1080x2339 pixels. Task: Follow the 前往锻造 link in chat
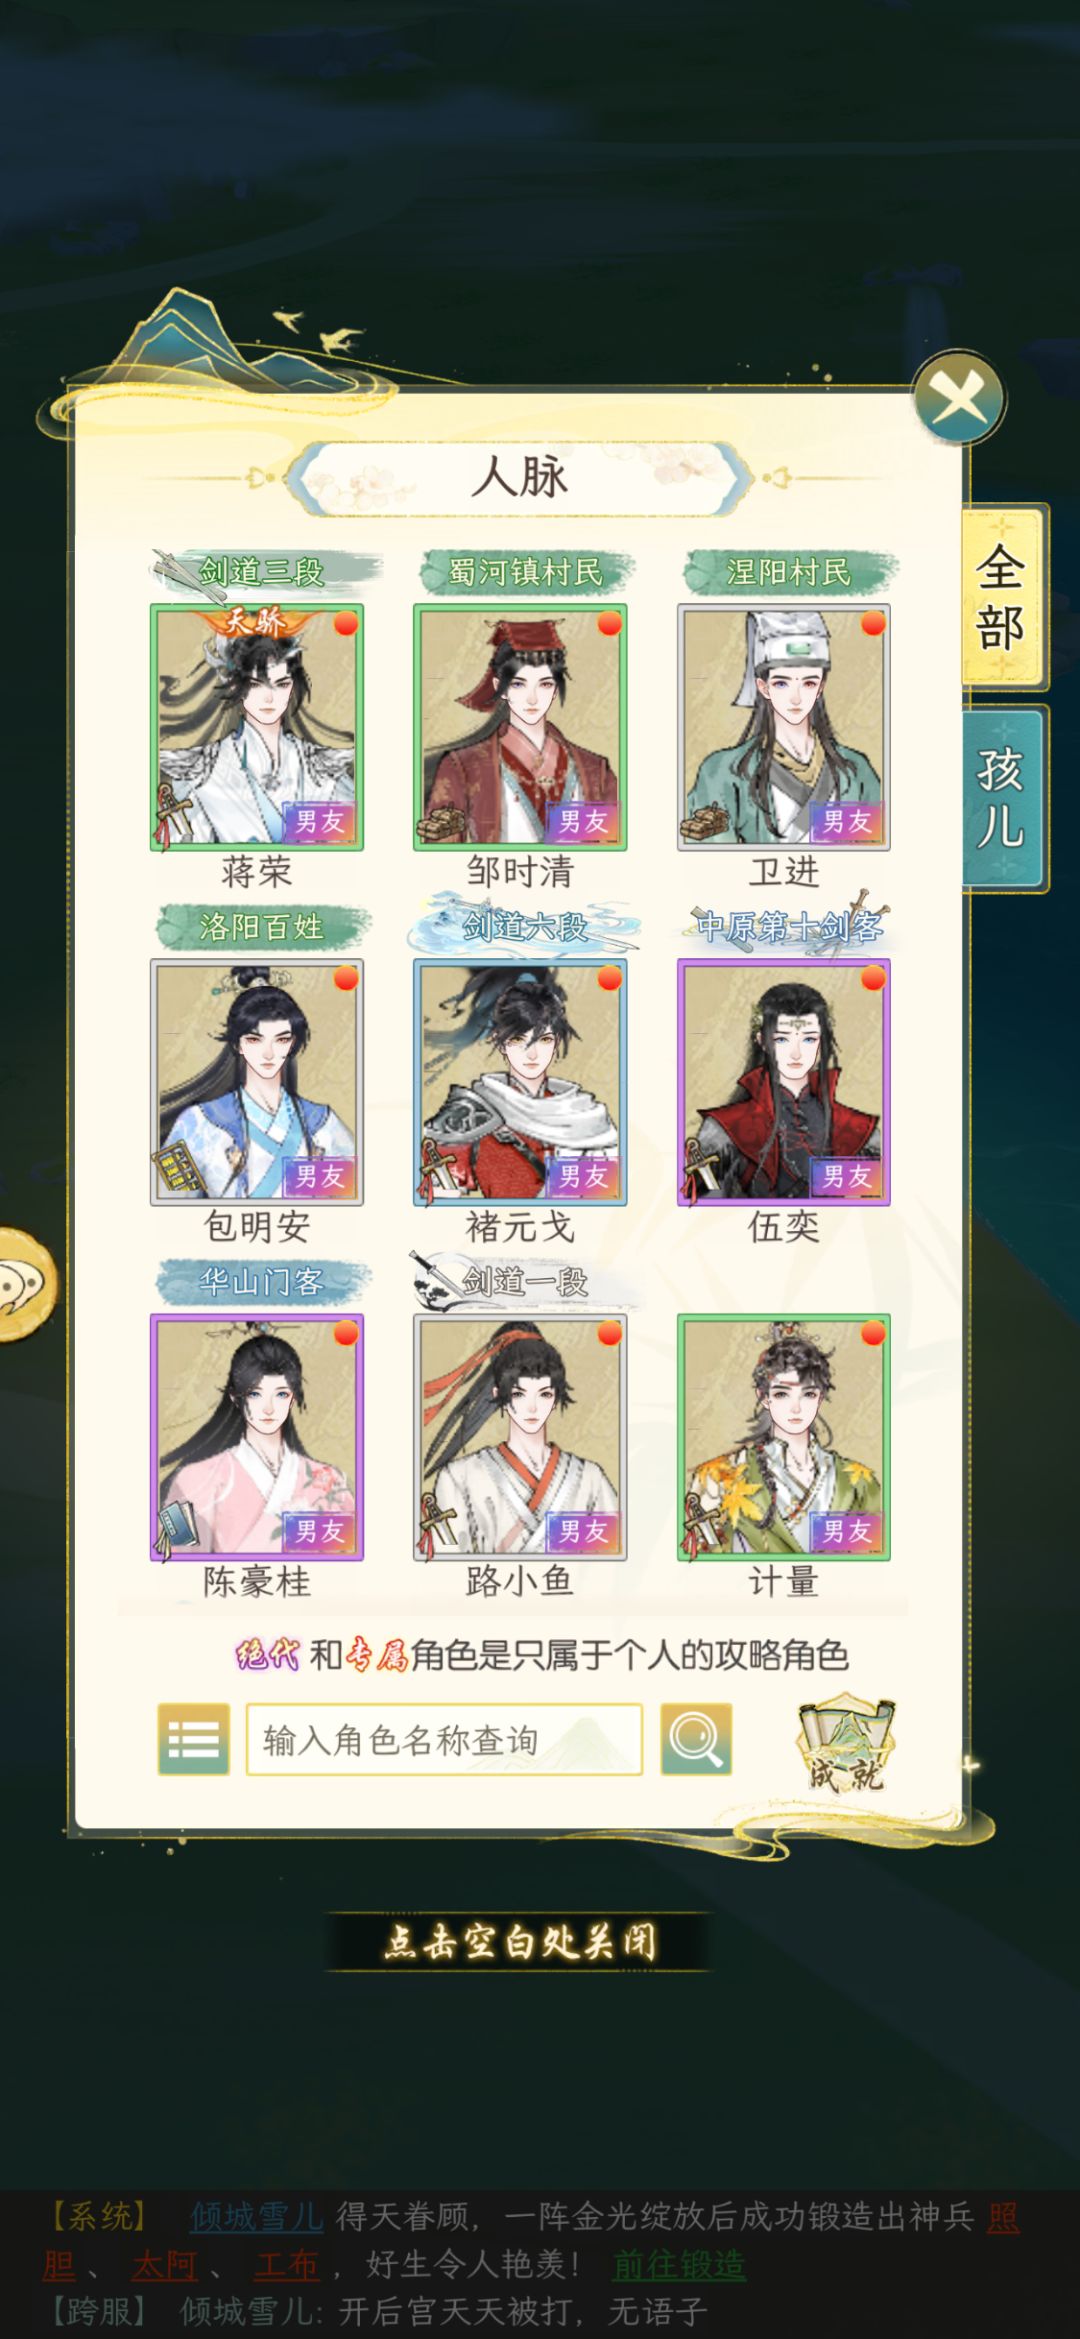point(679,2264)
